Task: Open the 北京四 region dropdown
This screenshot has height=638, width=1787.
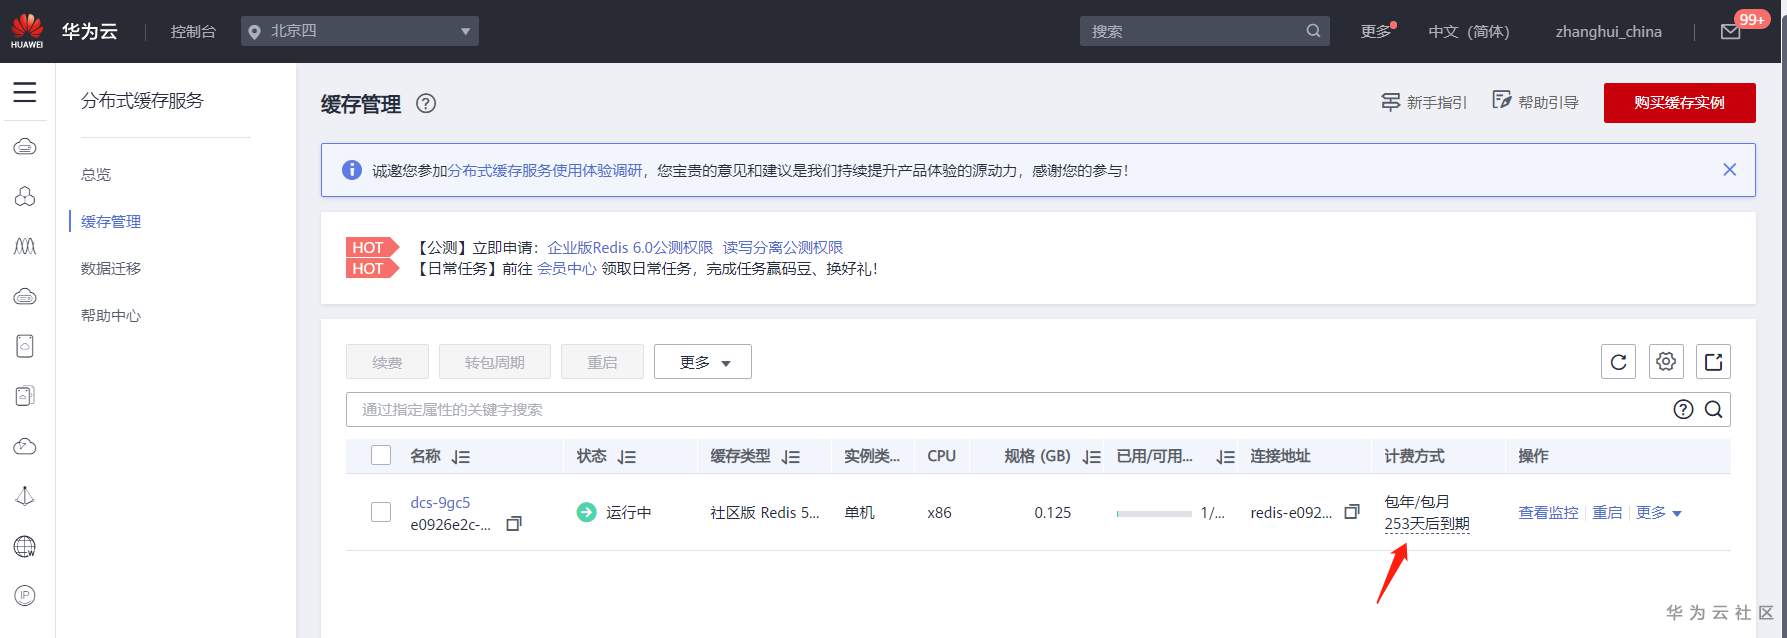Action: [x=360, y=31]
